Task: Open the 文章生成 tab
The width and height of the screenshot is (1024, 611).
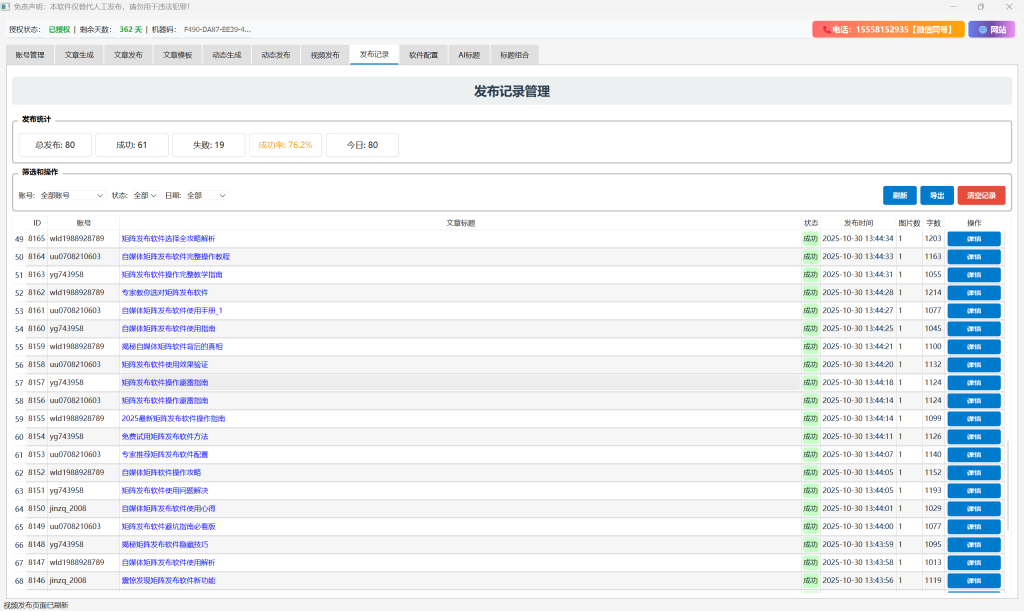Action: tap(79, 55)
